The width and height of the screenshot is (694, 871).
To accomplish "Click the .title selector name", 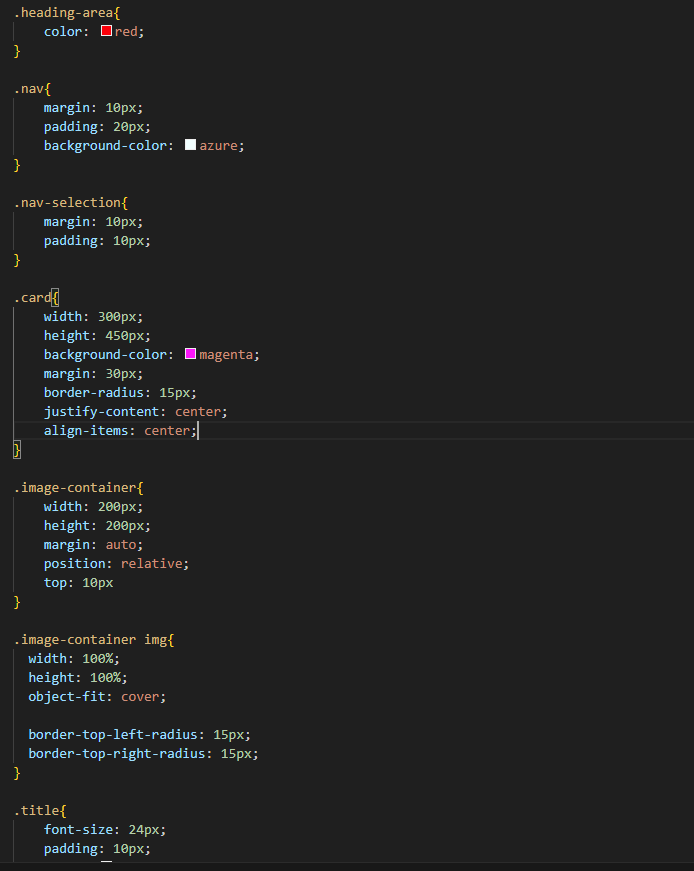I will click(36, 810).
